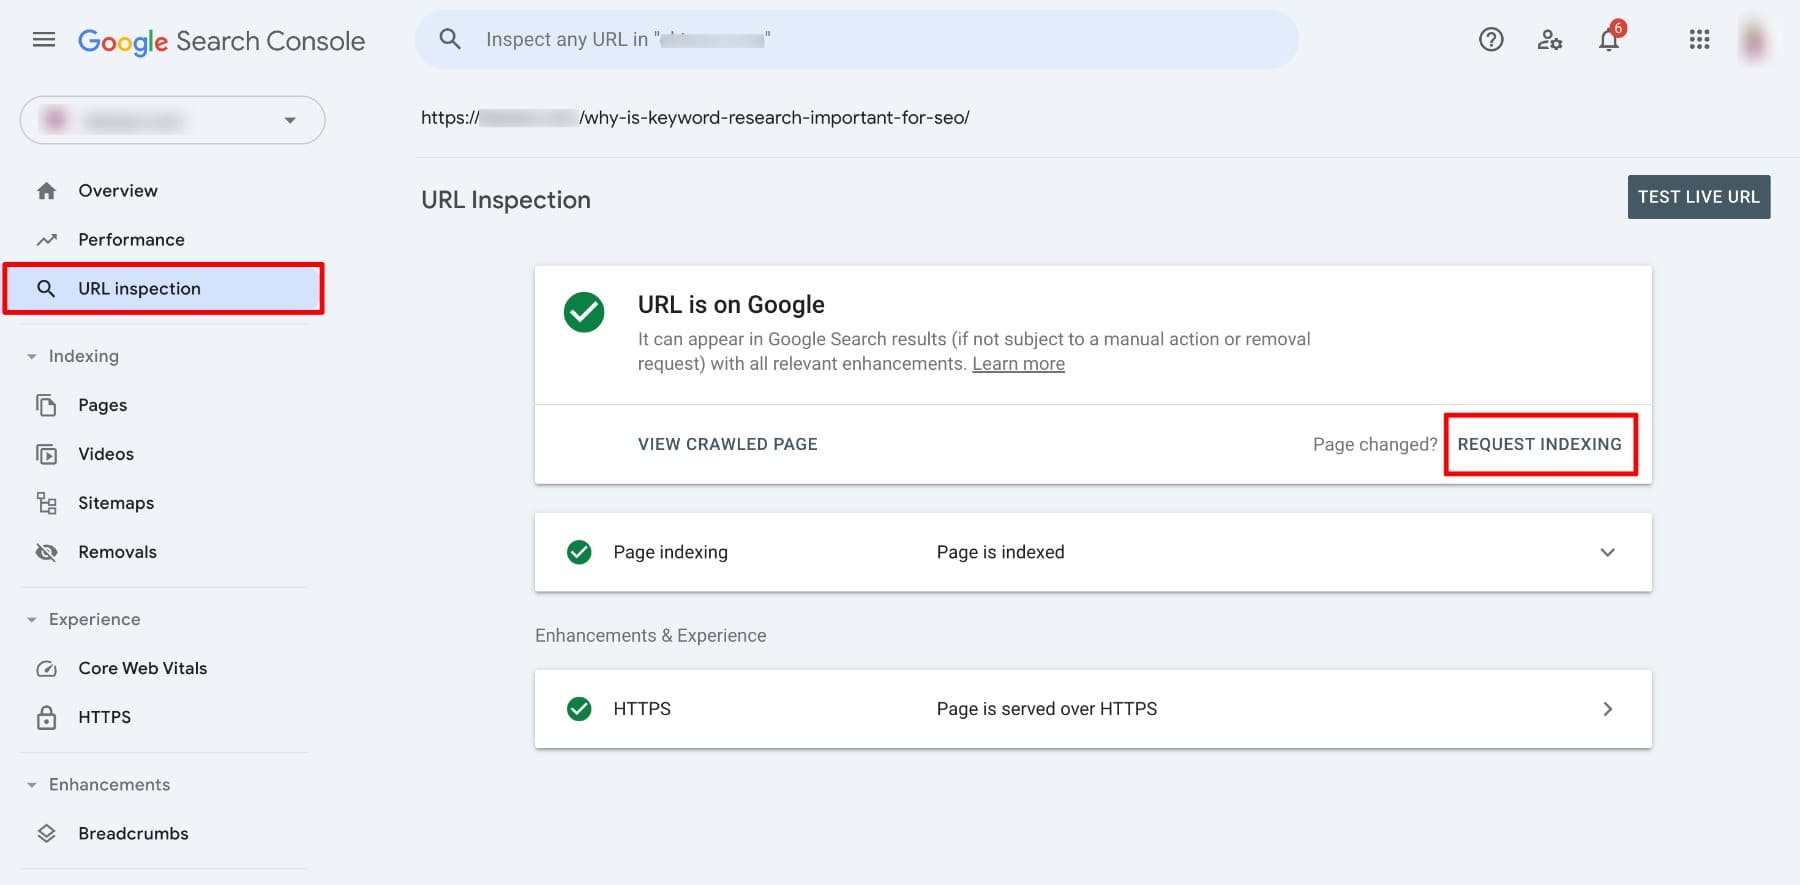Click 'Enhancements & Experience' heading
This screenshot has height=885, width=1800.
click(650, 636)
